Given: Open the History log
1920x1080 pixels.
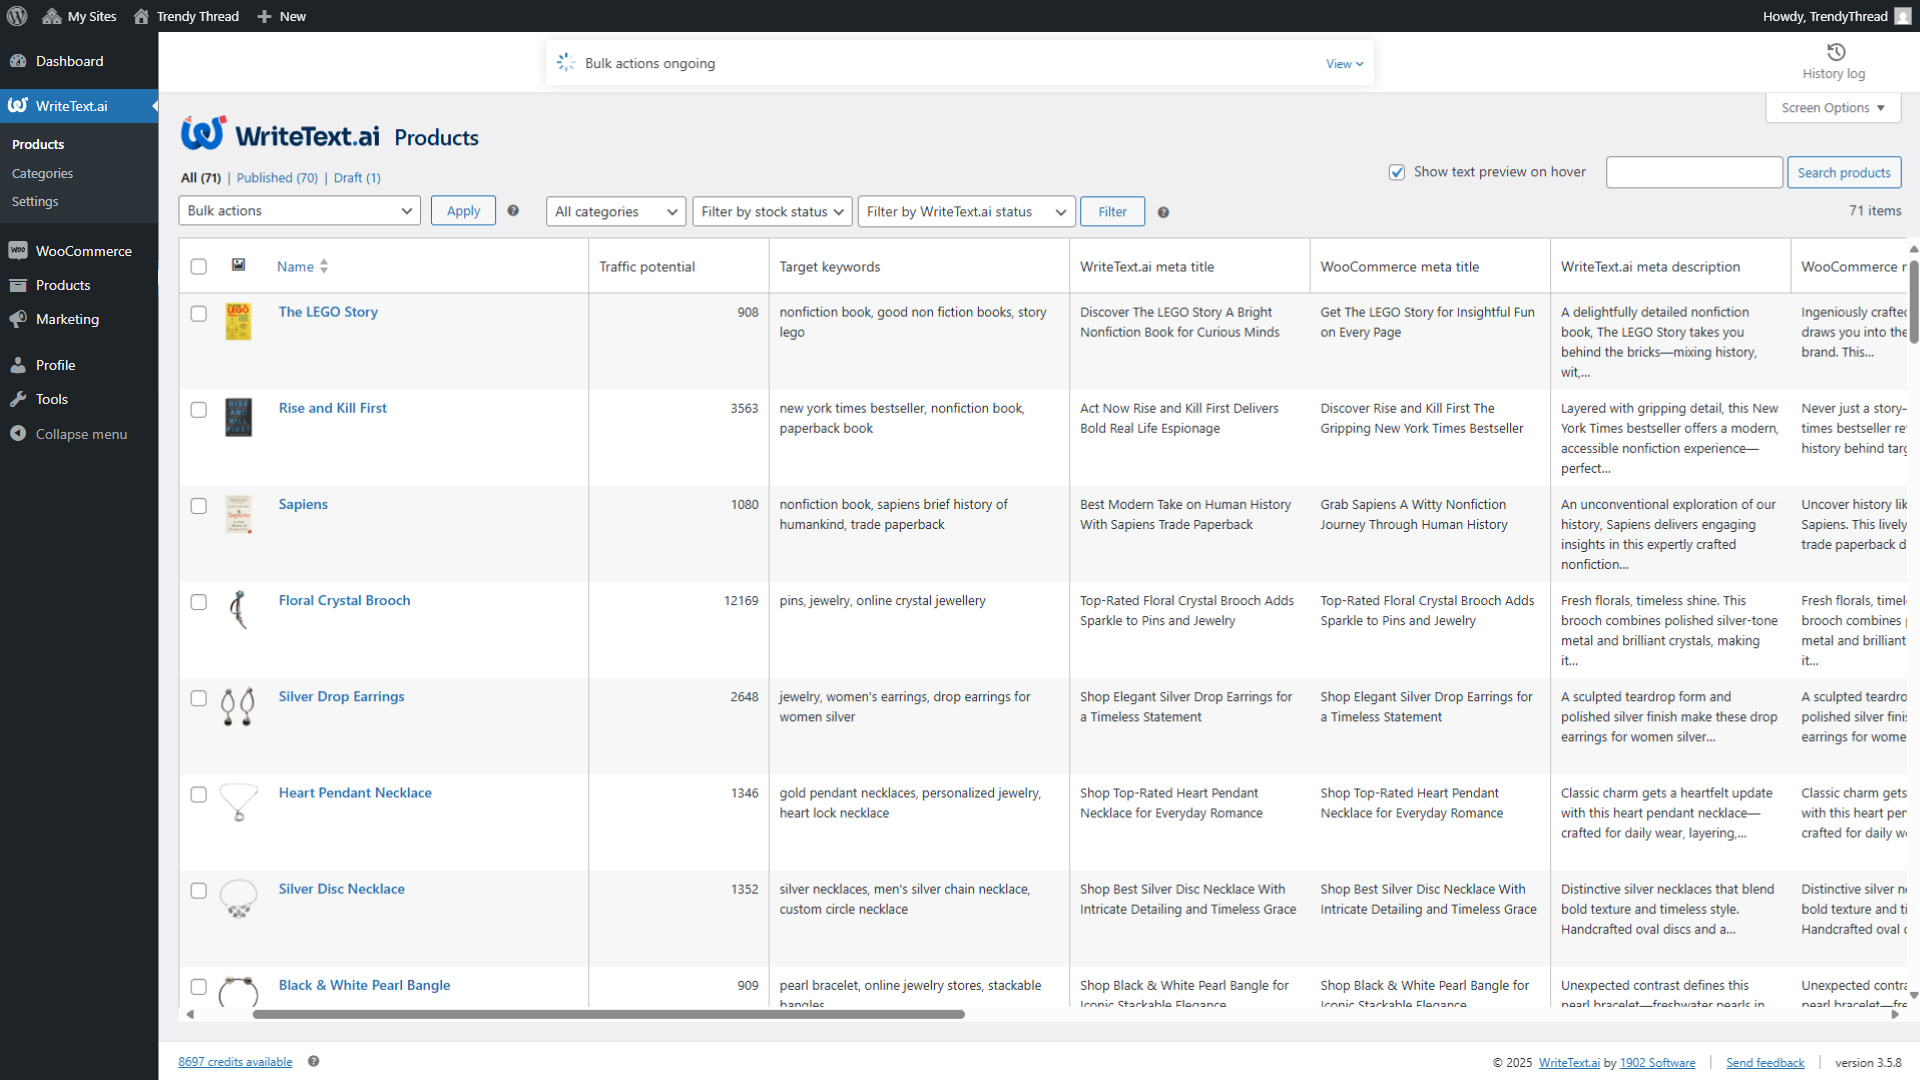Looking at the screenshot, I should point(1833,62).
